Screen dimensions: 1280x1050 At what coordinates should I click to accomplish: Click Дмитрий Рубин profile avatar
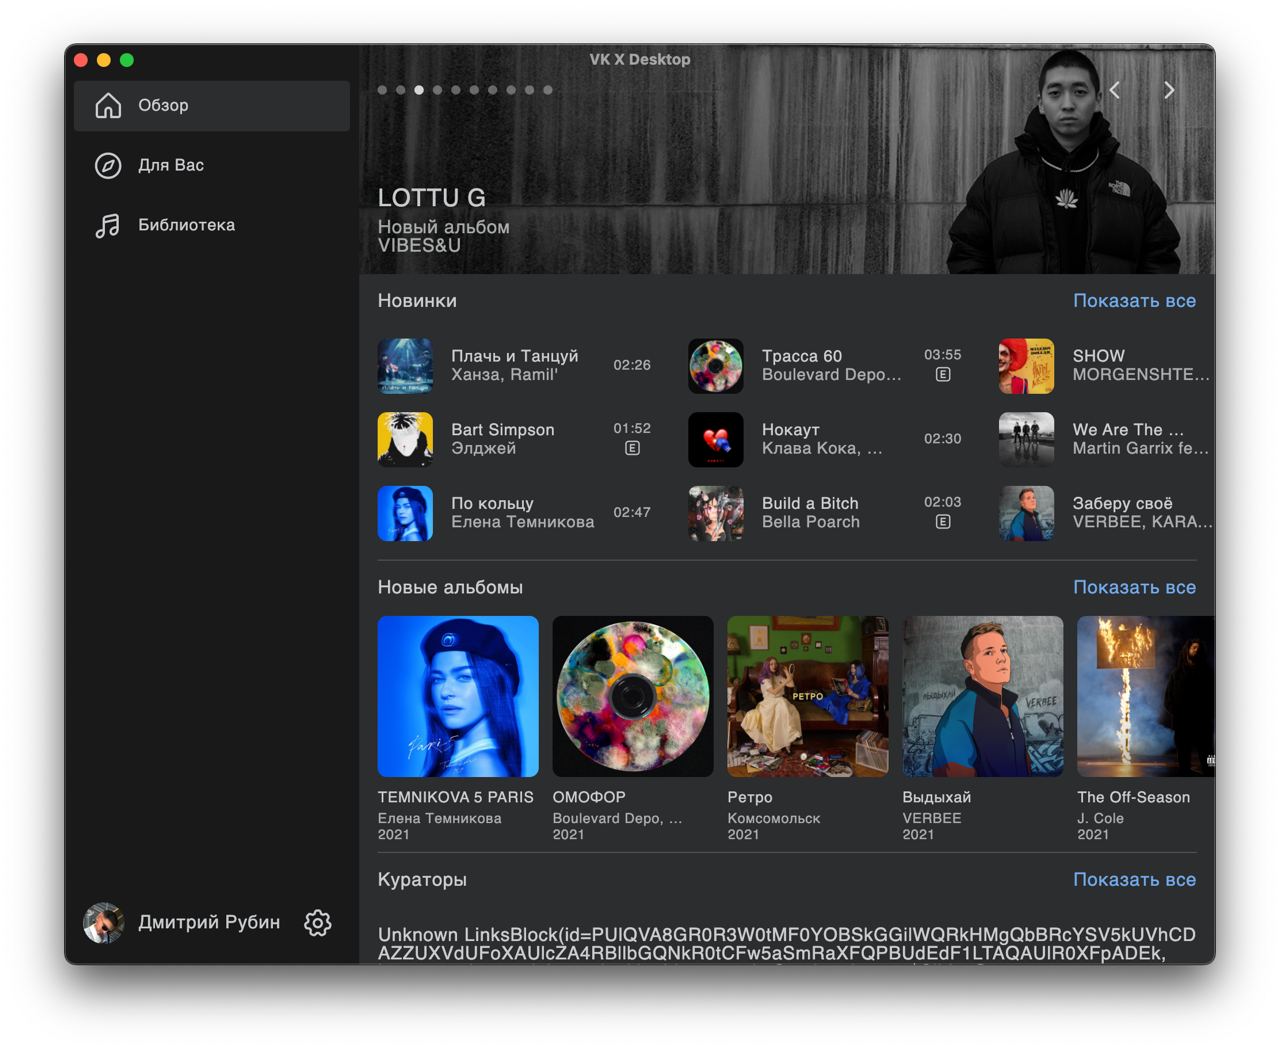pos(103,922)
